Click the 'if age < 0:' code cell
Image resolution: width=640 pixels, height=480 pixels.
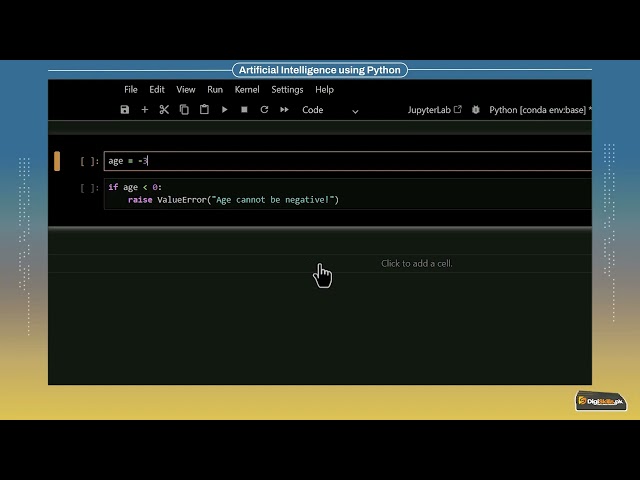pos(348,193)
